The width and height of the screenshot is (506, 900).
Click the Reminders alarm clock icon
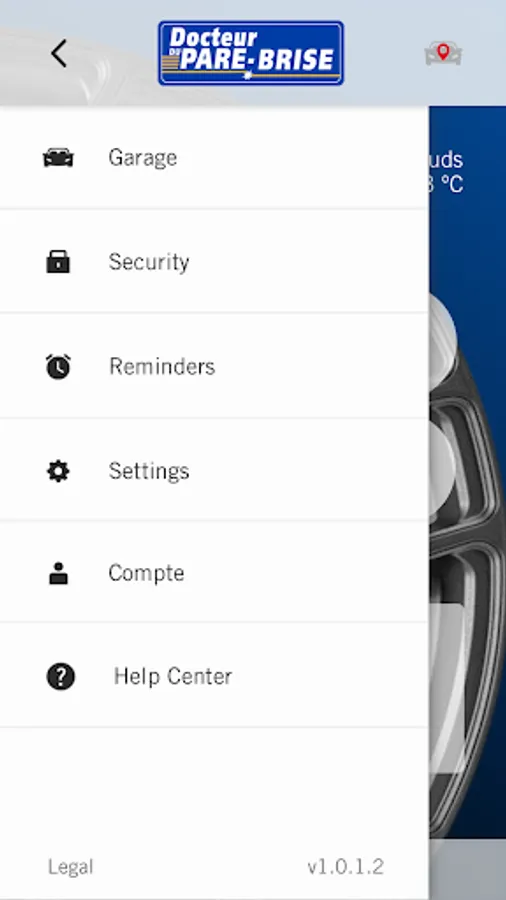click(x=58, y=366)
